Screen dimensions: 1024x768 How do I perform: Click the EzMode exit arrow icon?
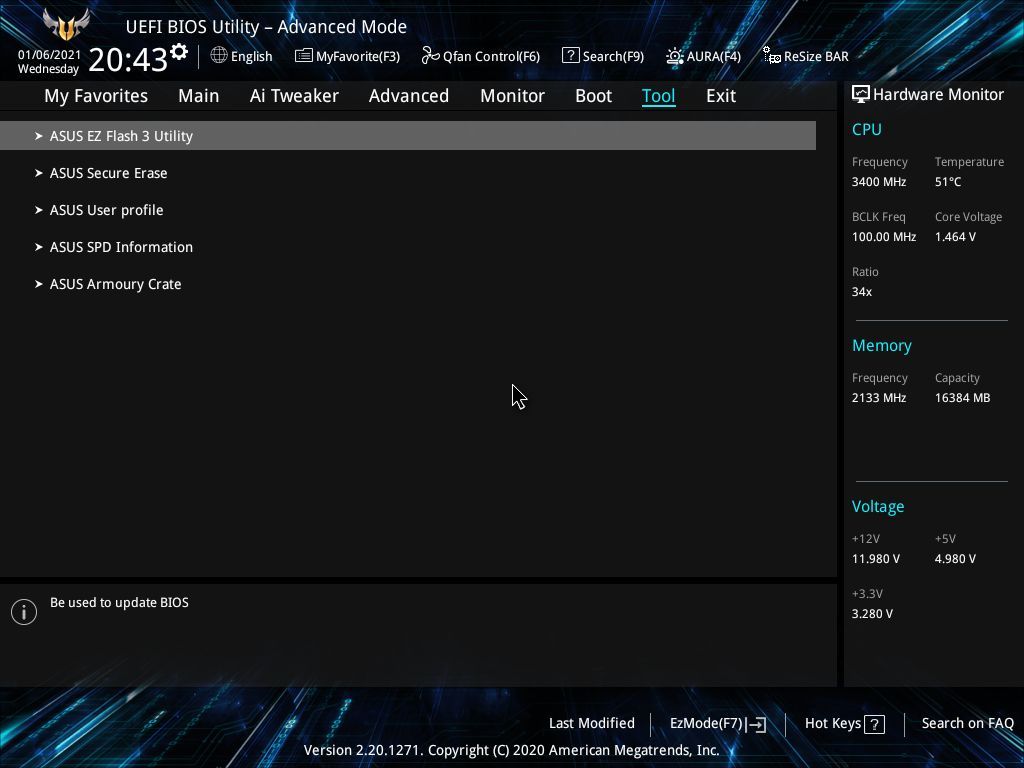point(756,724)
